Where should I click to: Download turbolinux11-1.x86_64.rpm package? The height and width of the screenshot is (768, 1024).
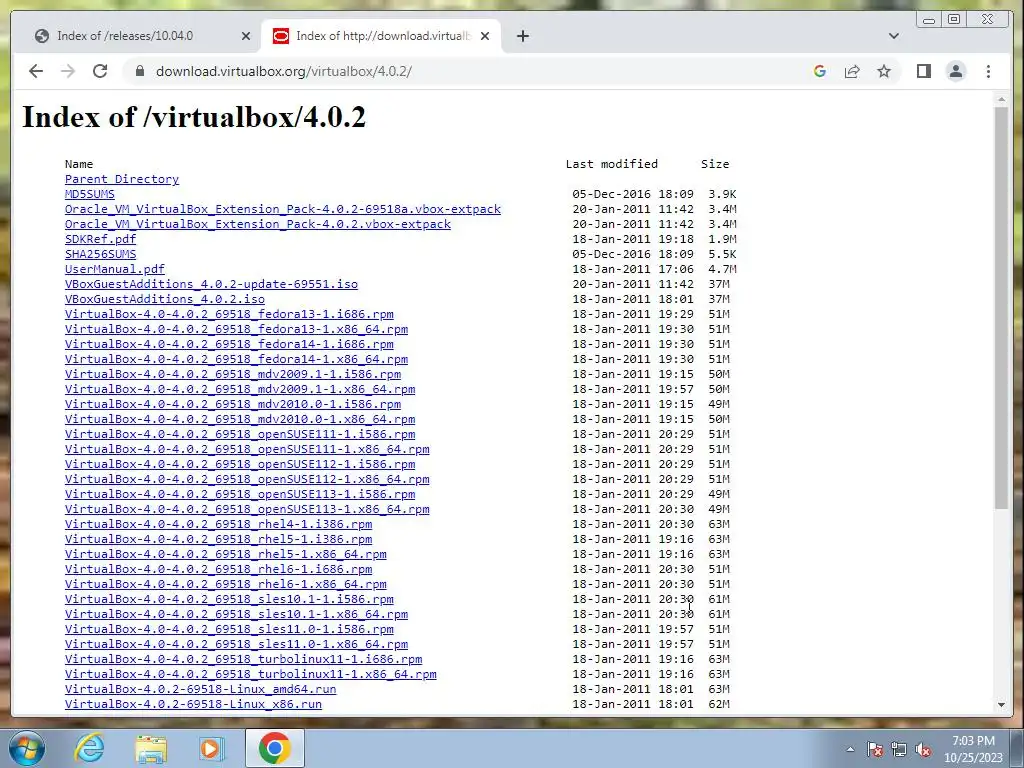point(251,675)
